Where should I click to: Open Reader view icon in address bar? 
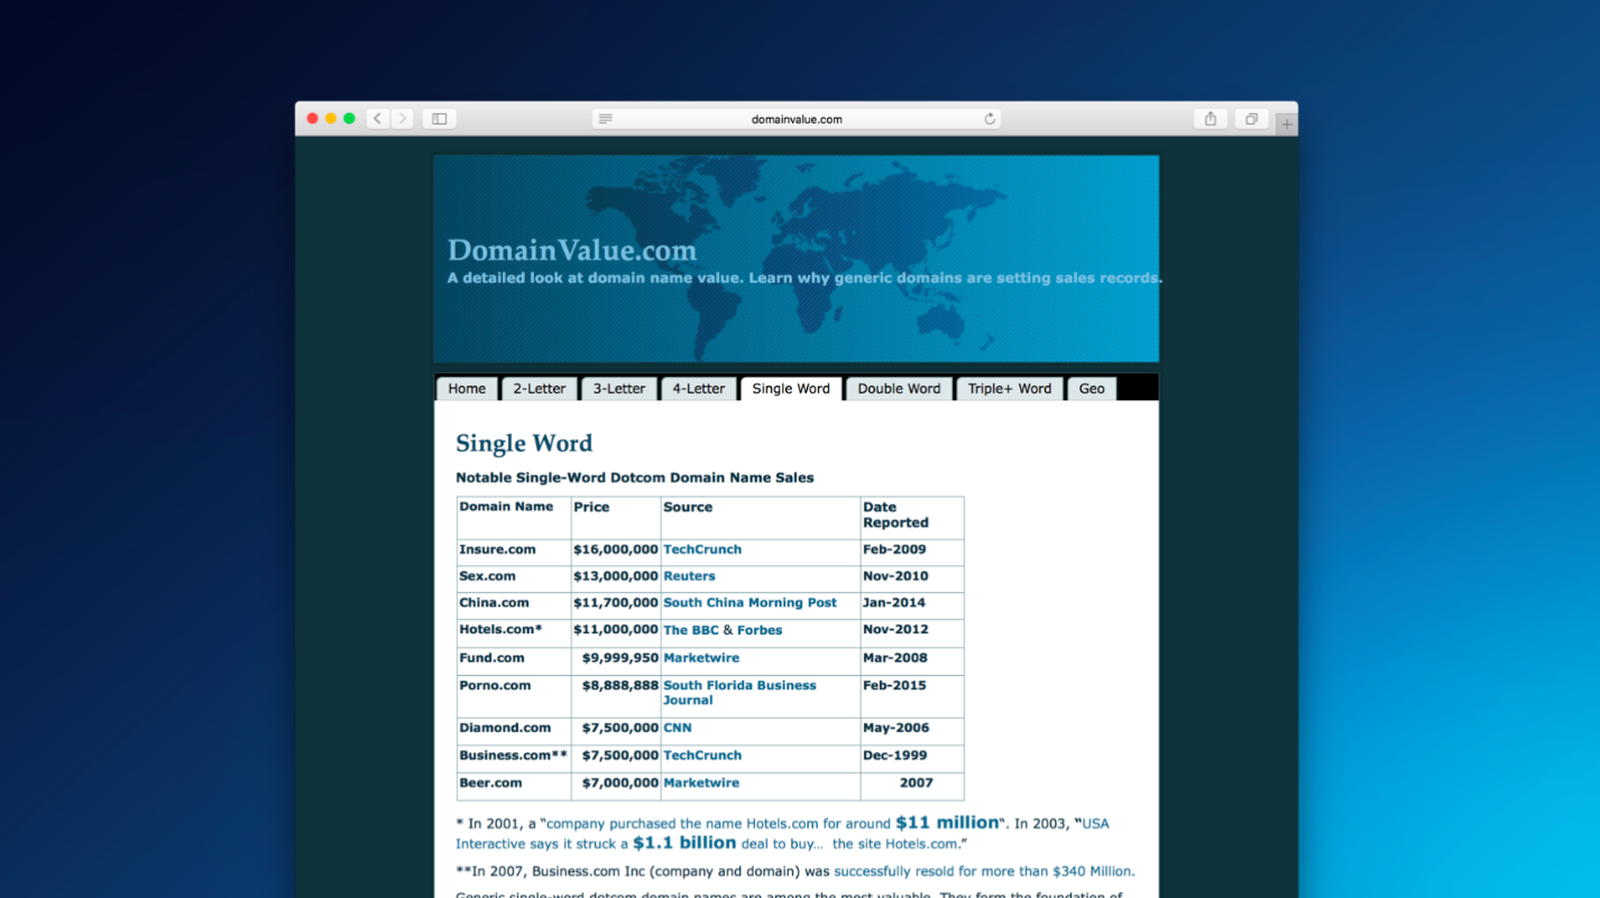click(605, 119)
